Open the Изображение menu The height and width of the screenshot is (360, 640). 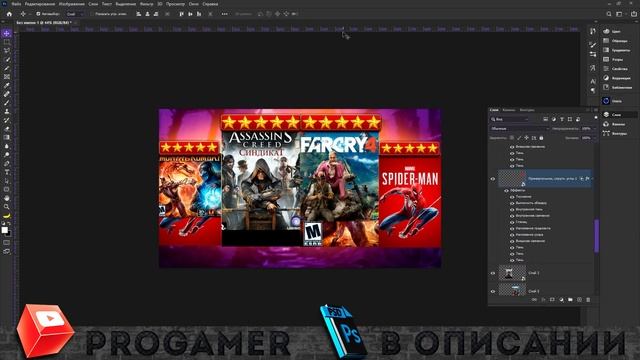pos(71,4)
